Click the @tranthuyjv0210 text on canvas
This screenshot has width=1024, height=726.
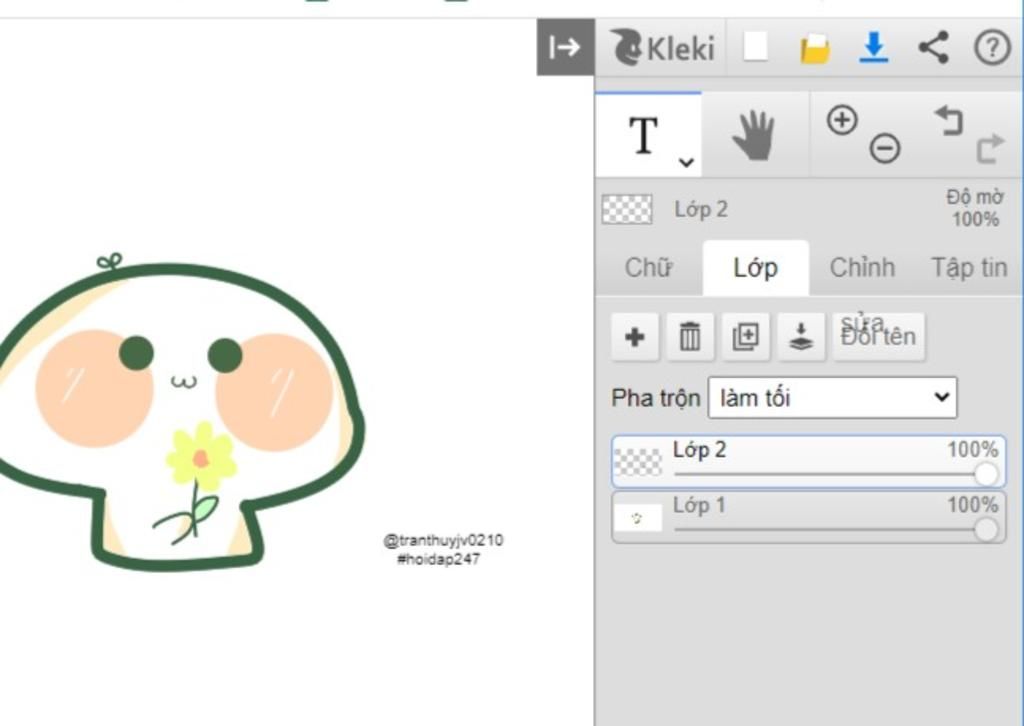click(443, 541)
